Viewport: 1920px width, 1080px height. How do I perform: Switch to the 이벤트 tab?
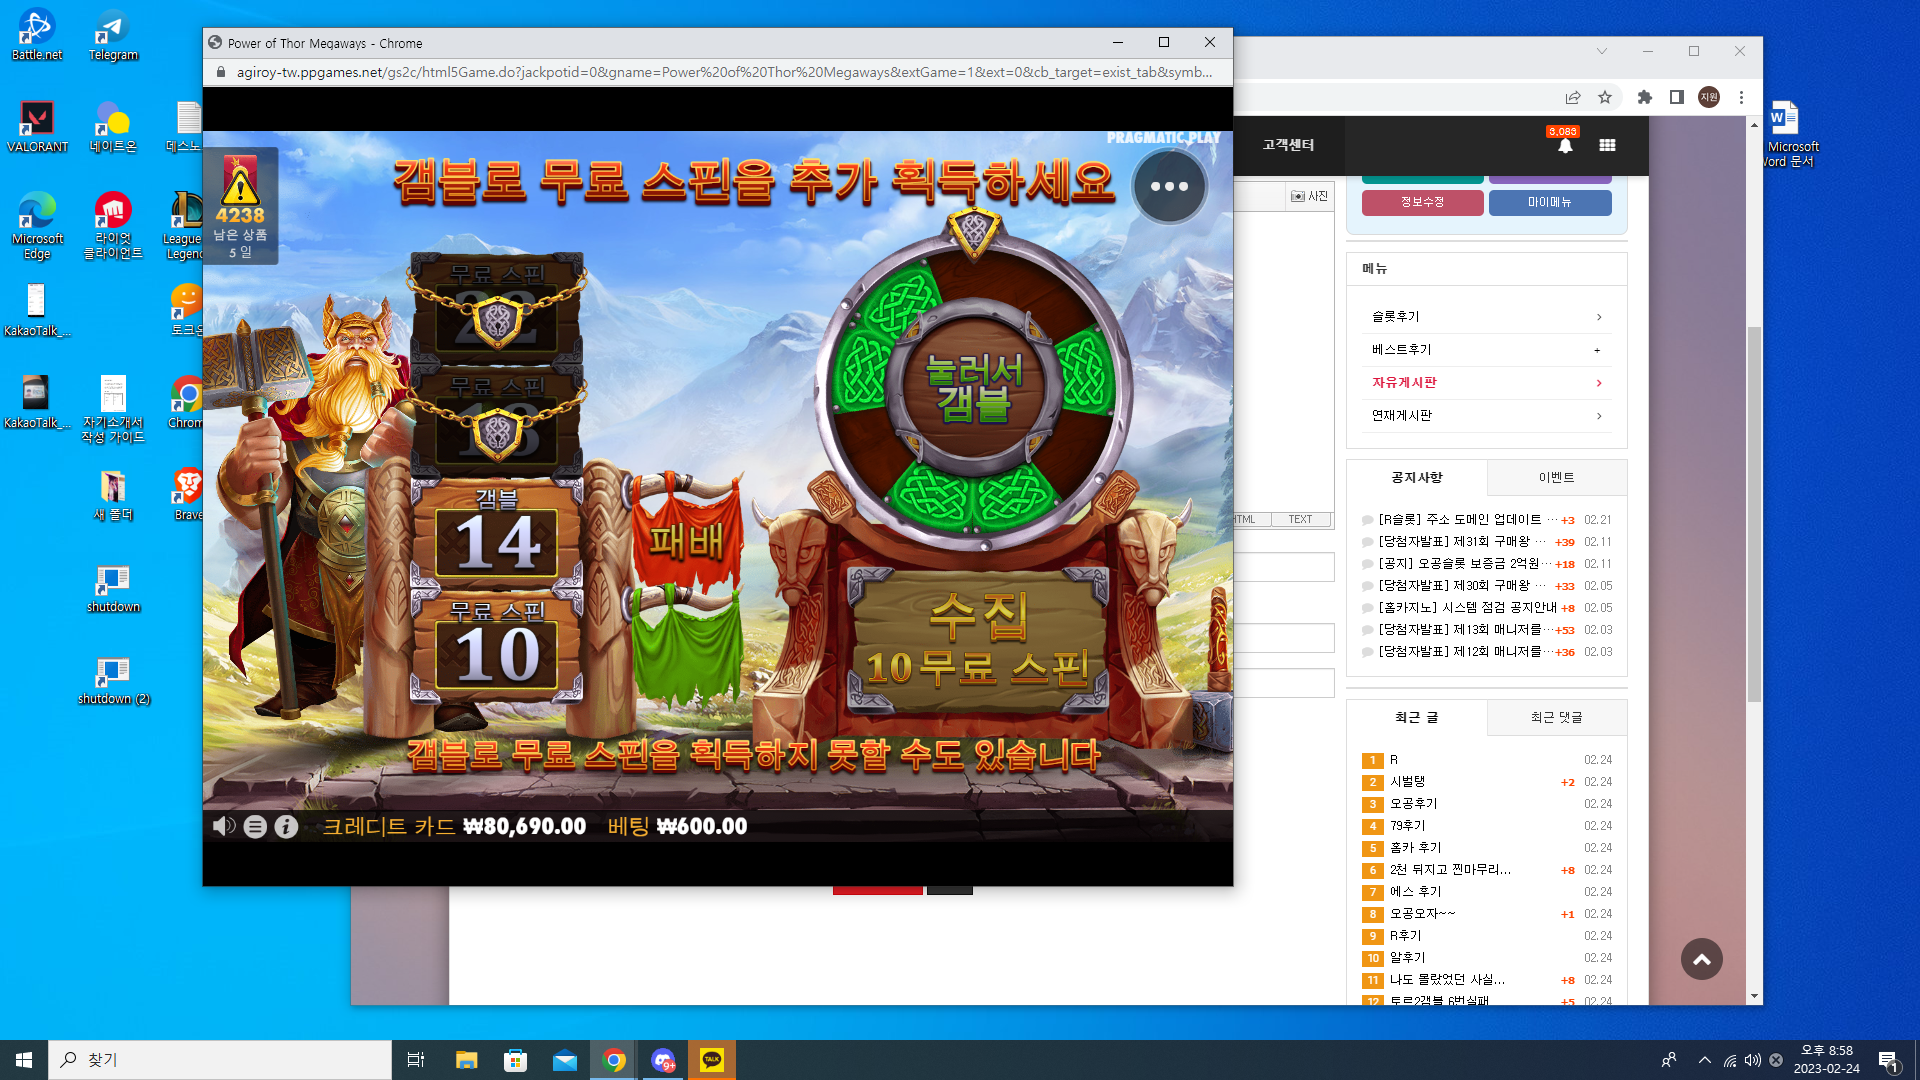coord(1557,478)
